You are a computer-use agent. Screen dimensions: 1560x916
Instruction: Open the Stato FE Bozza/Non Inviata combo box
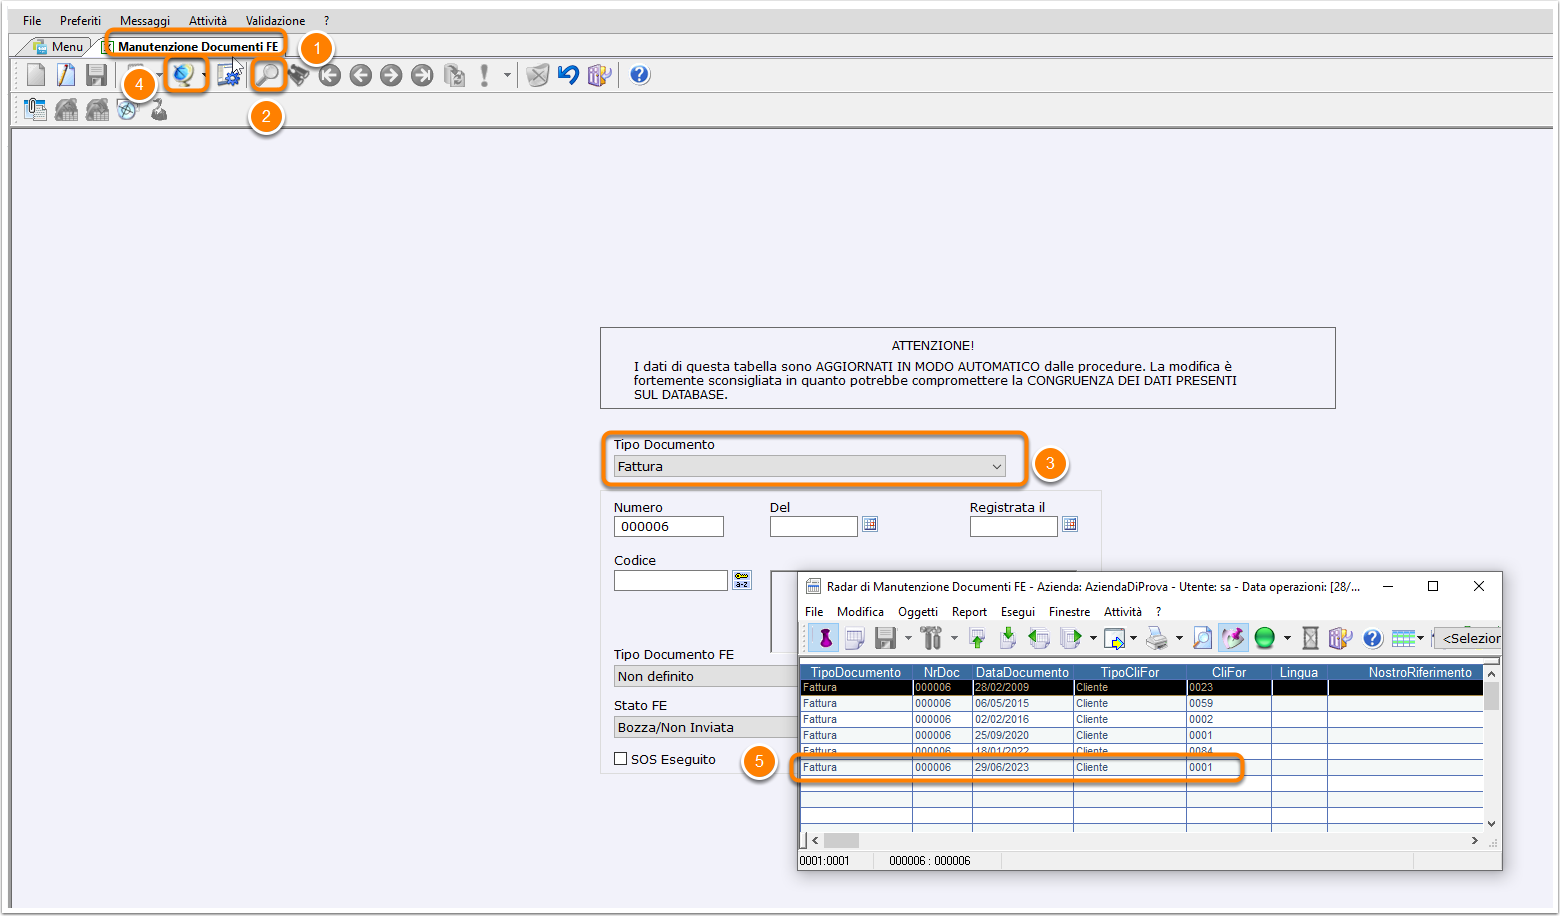click(x=706, y=728)
